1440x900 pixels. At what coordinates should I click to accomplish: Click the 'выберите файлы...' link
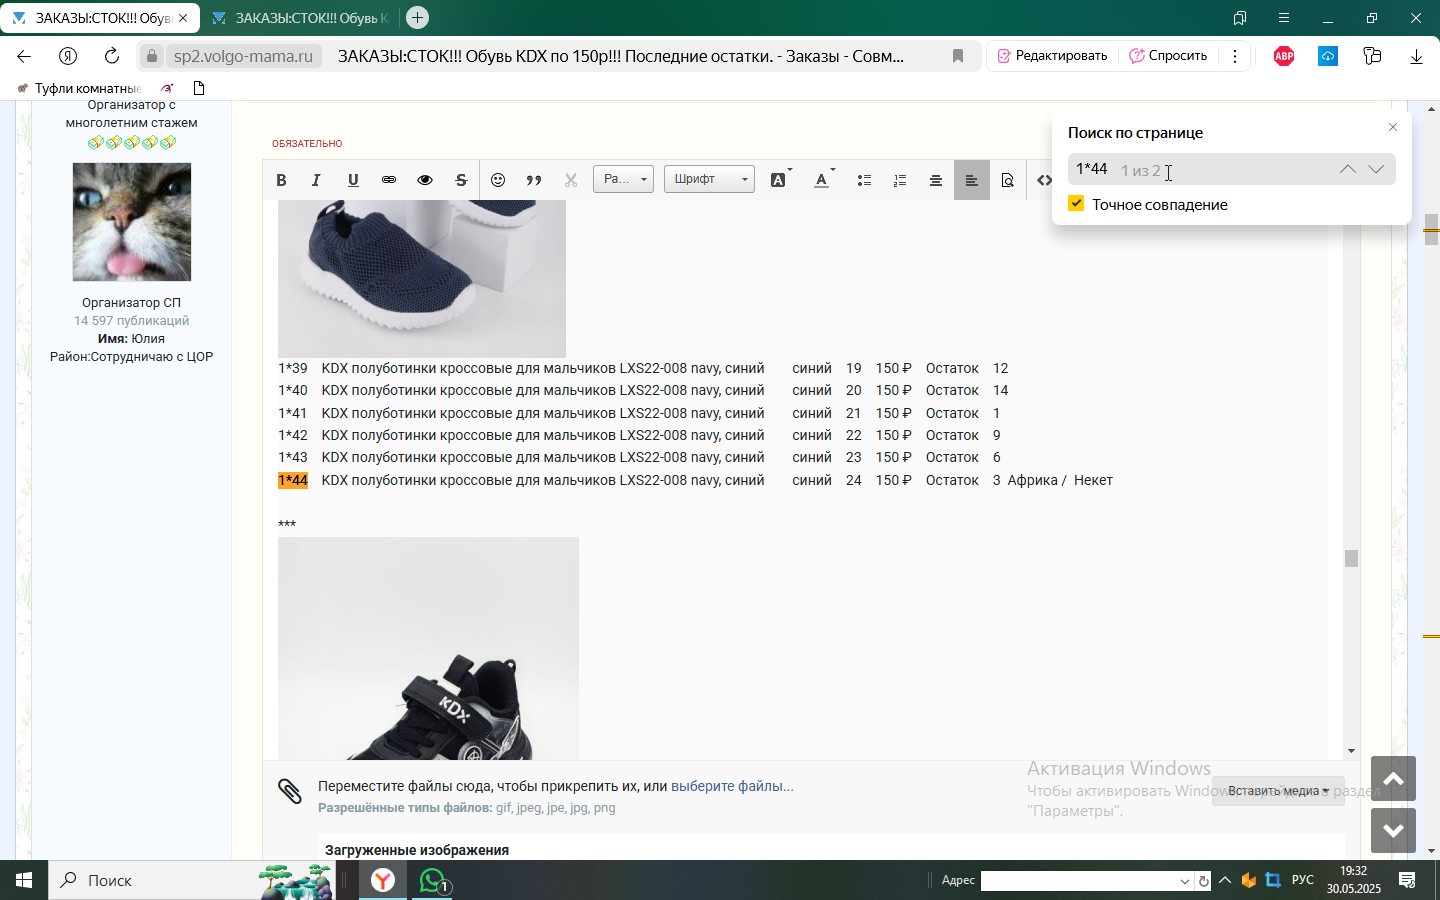[x=732, y=786]
